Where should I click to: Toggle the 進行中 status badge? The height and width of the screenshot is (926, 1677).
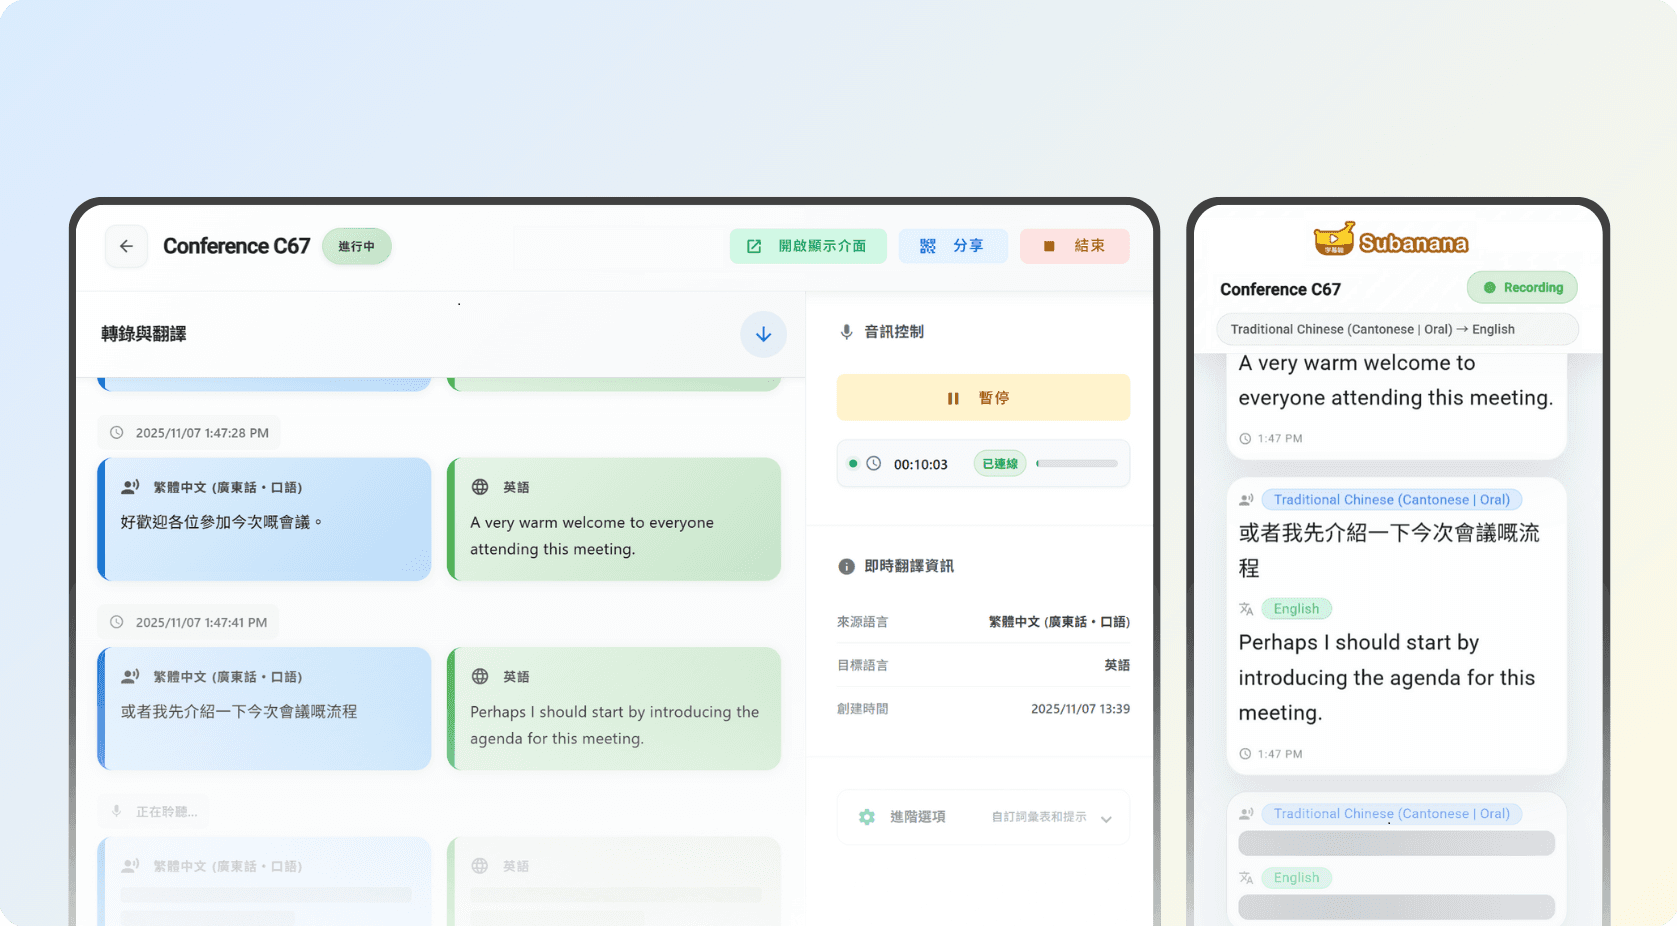[357, 246]
